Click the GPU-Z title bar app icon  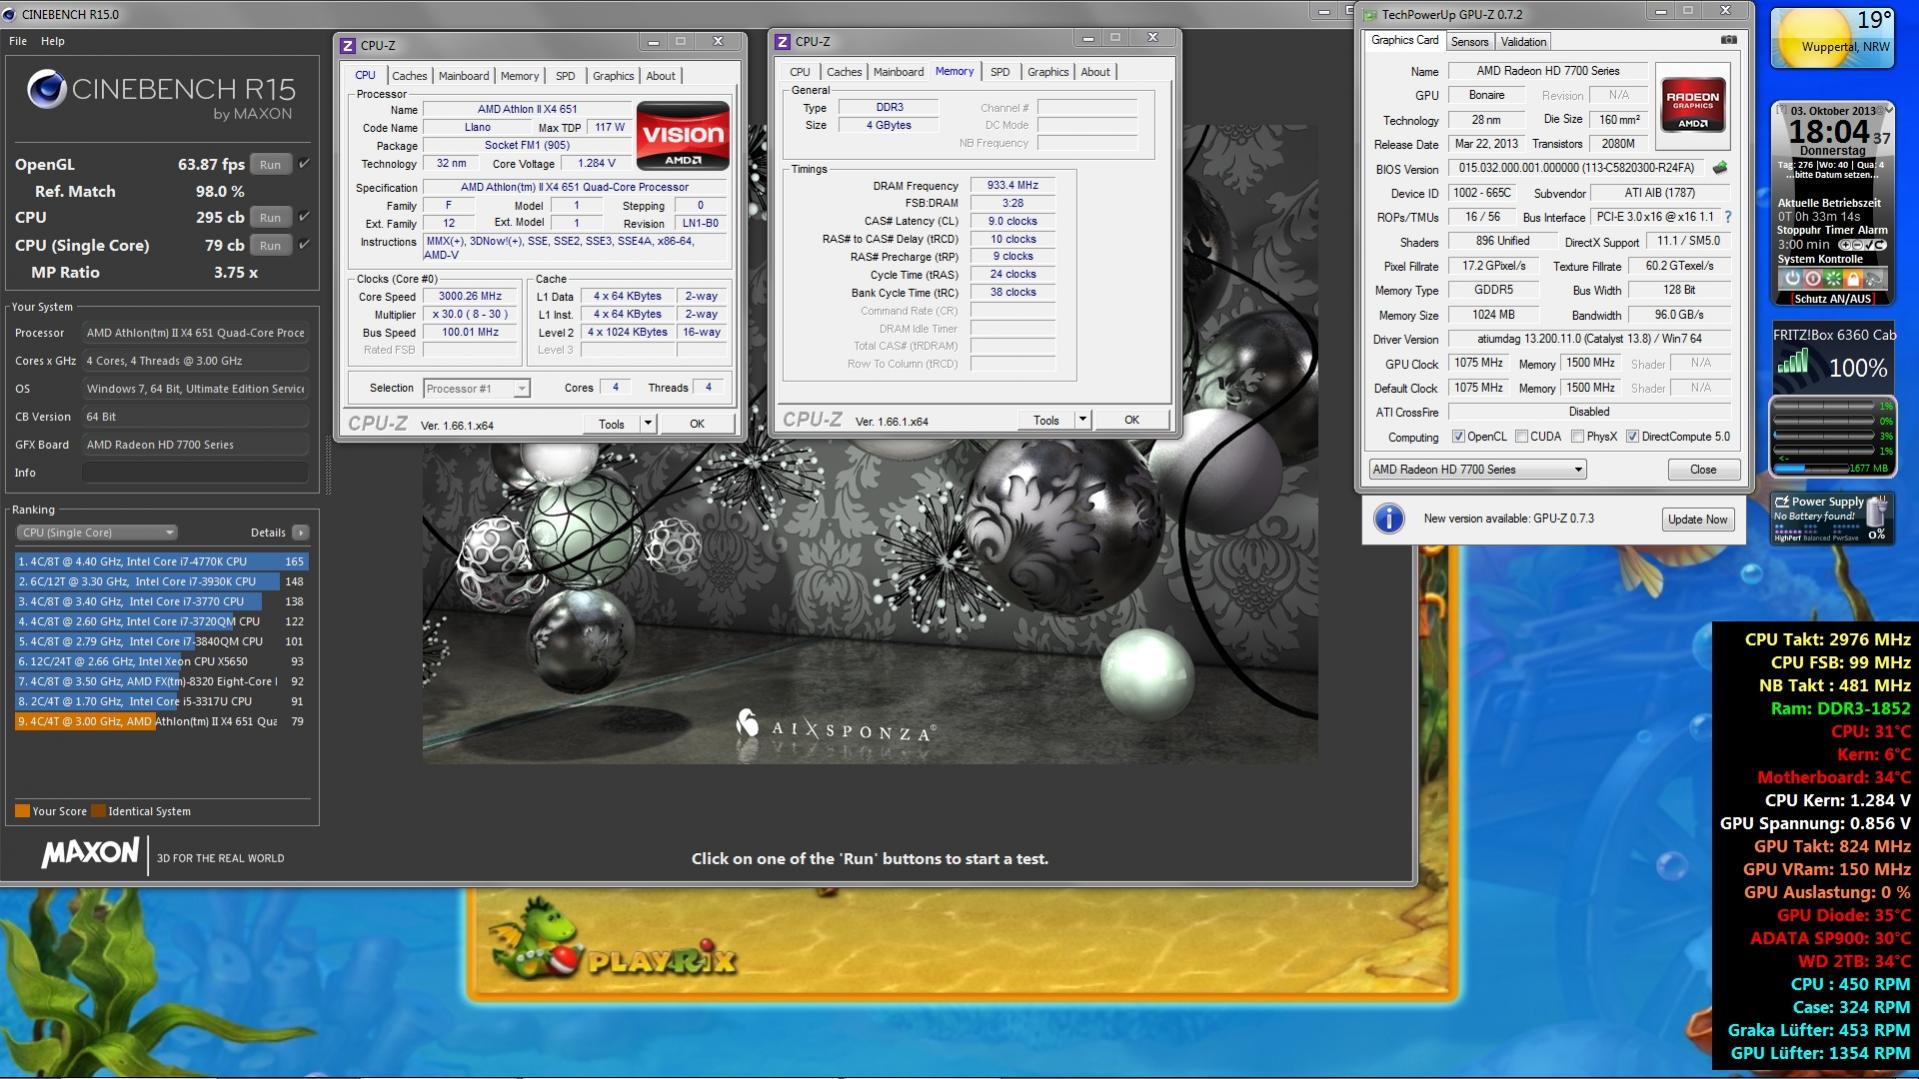click(1370, 14)
